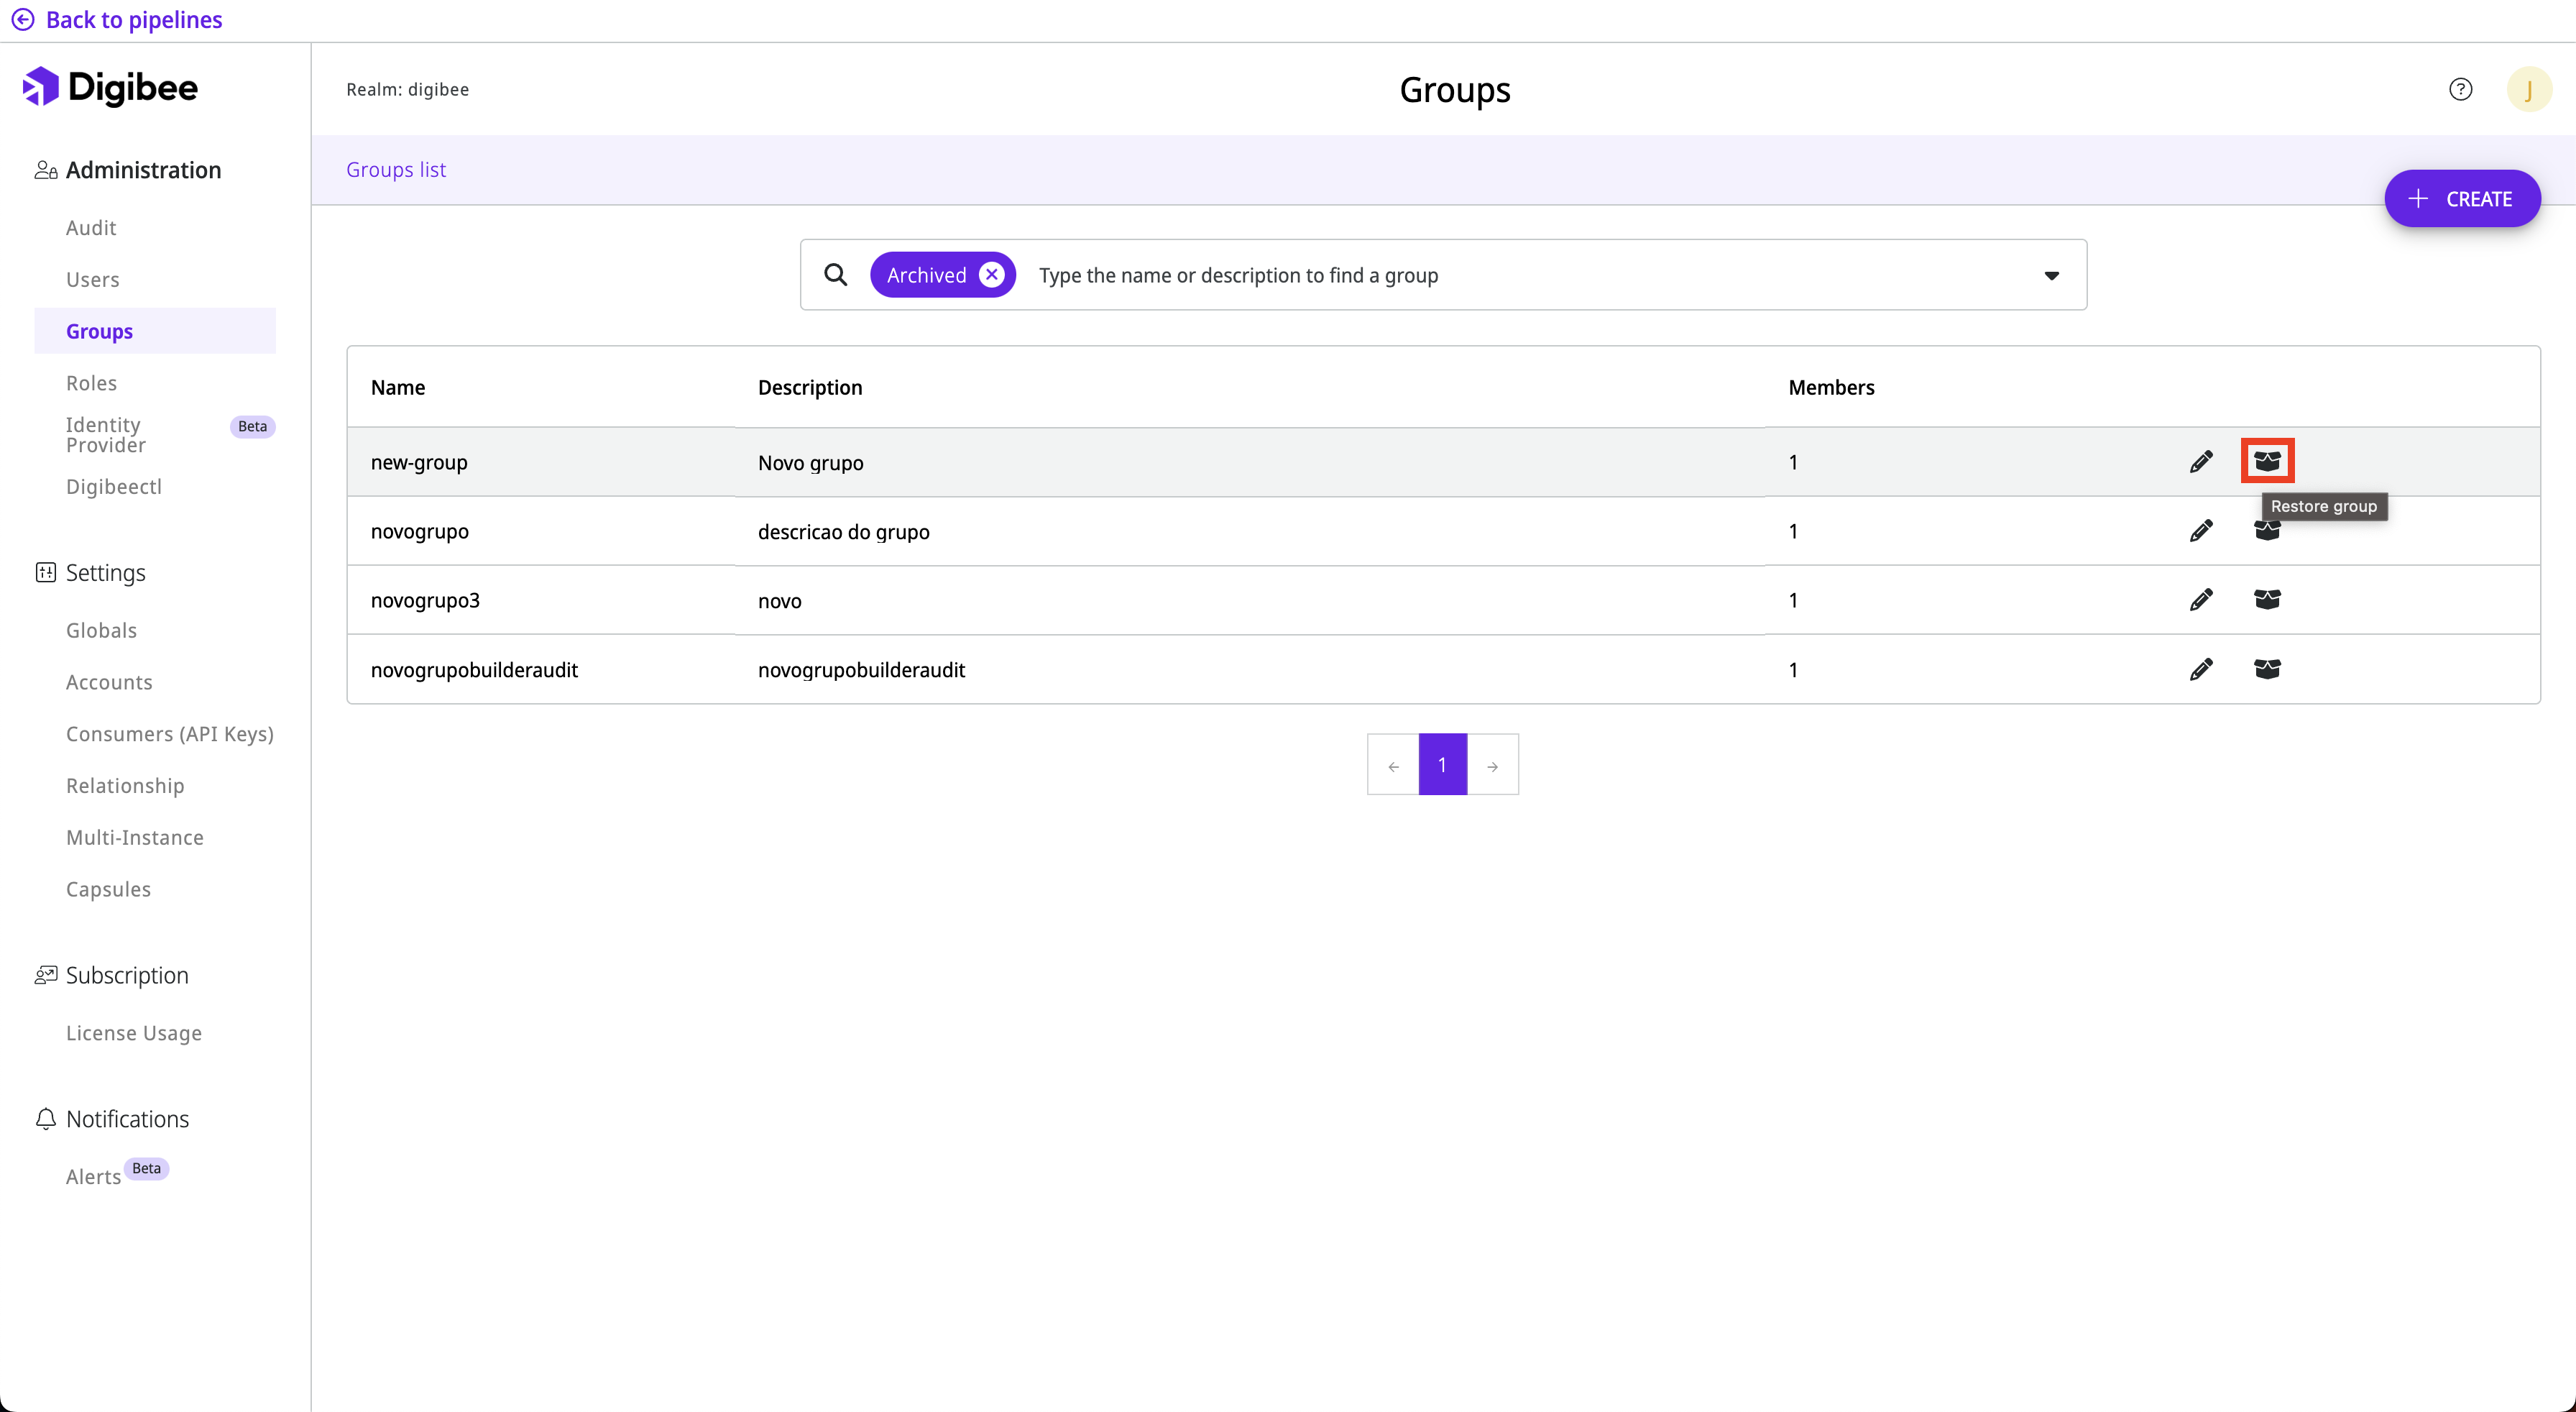Open the help question mark icon
Viewport: 2576px width, 1412px height.
(2460, 89)
